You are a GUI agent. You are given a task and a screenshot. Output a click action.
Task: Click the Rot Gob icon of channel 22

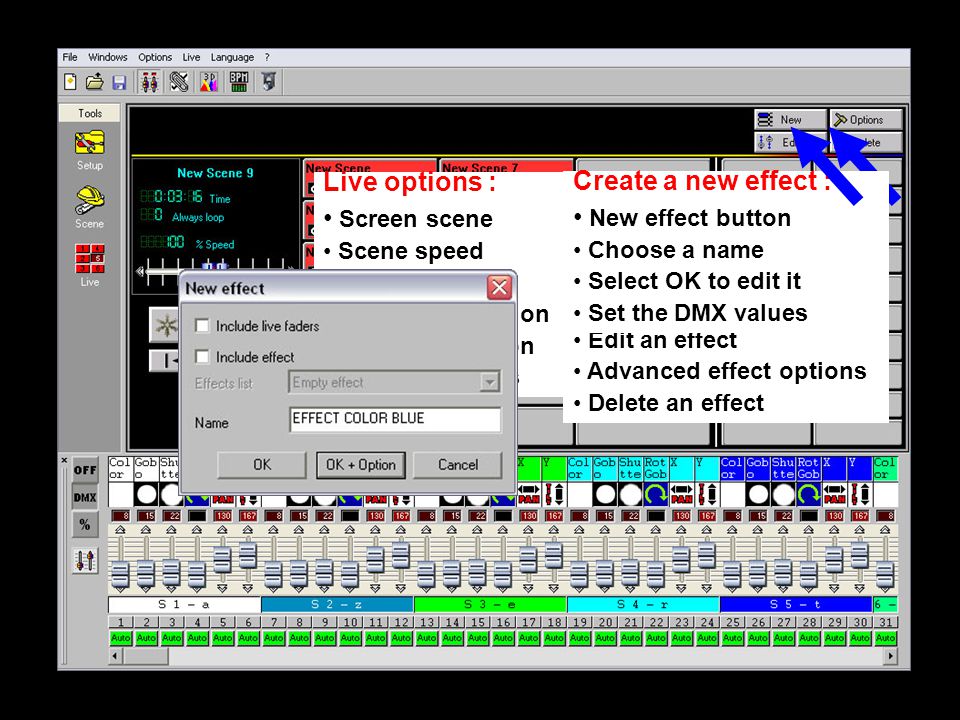(x=656, y=494)
